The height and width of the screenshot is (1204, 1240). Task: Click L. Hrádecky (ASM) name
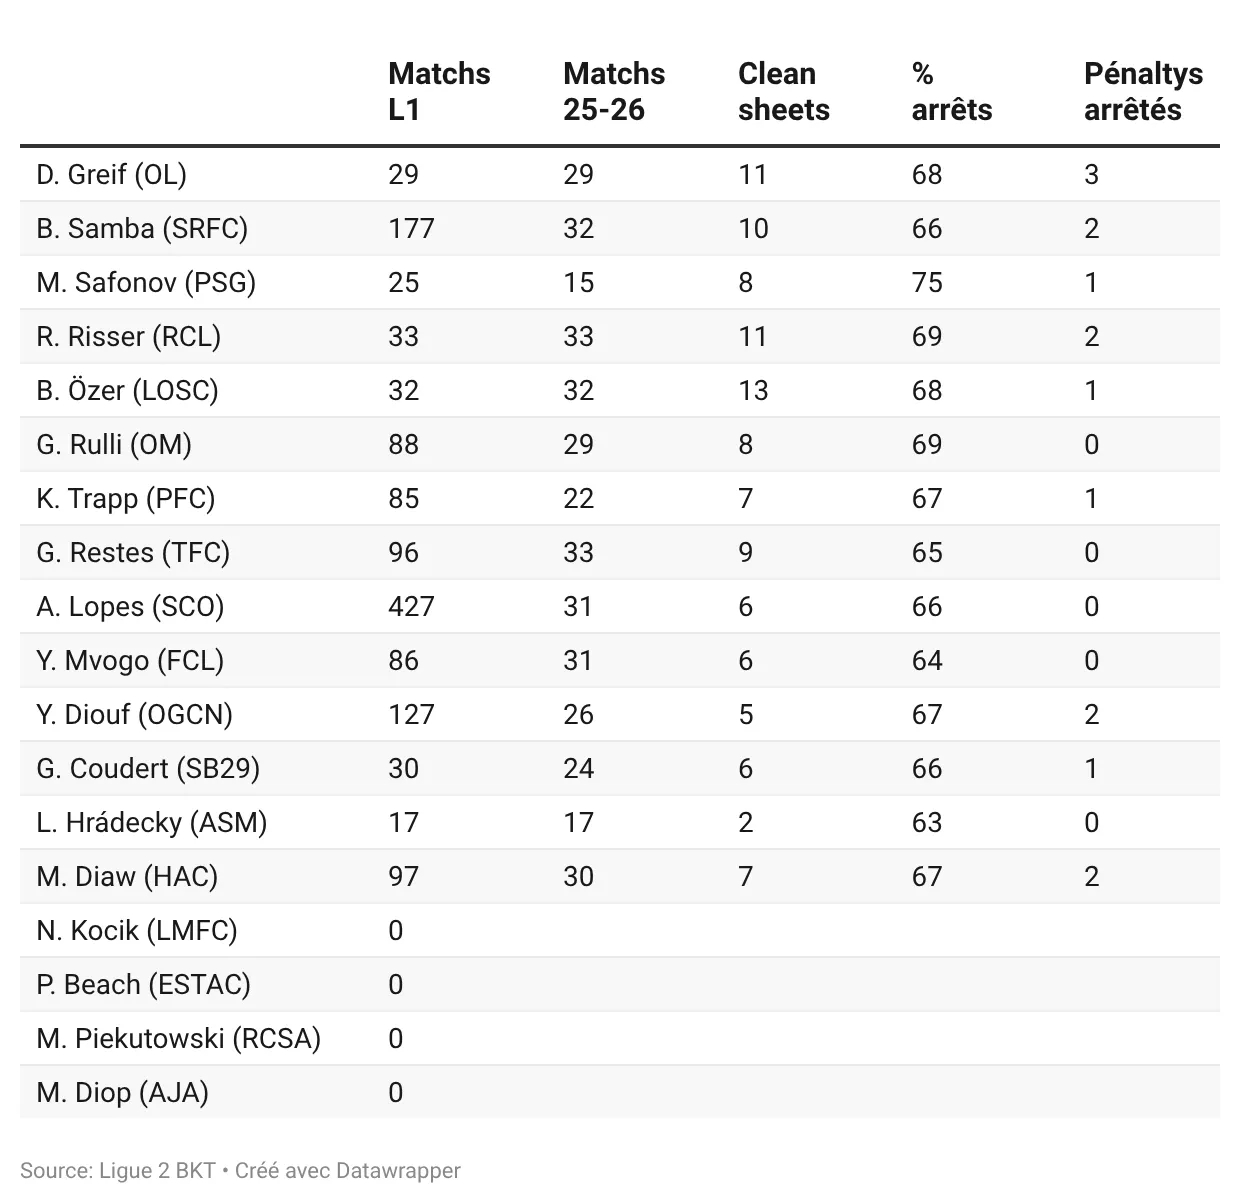coord(152,822)
